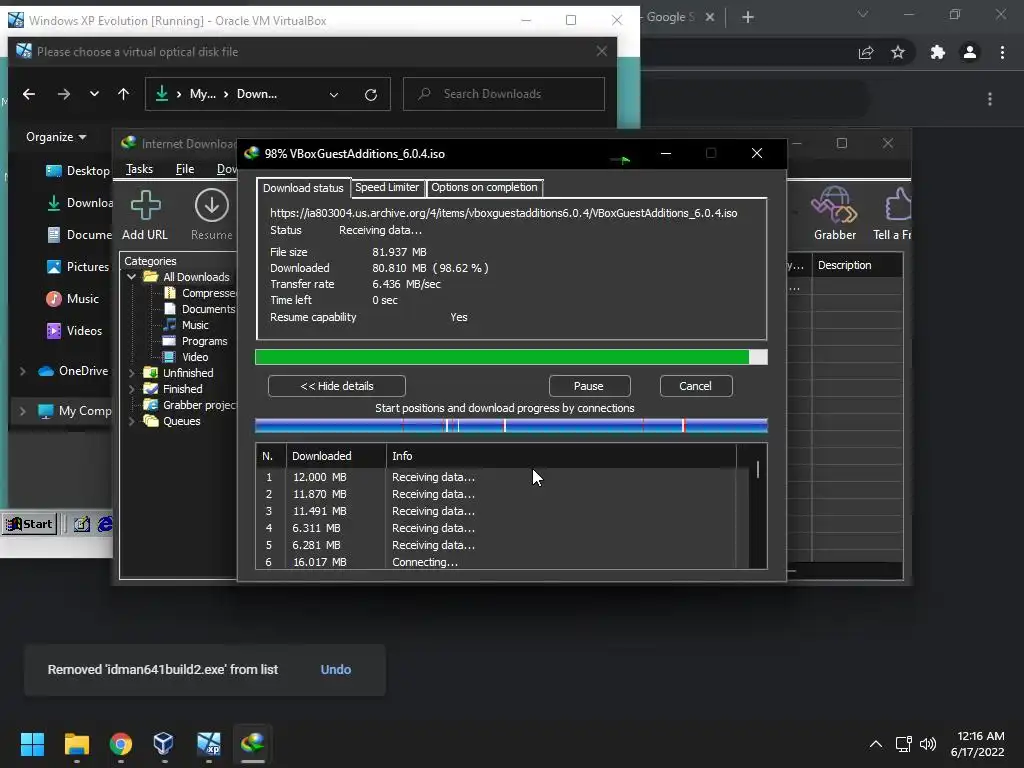This screenshot has width=1024, height=768.
Task: Click Internet Download Manager taskbar icon
Action: (x=252, y=743)
